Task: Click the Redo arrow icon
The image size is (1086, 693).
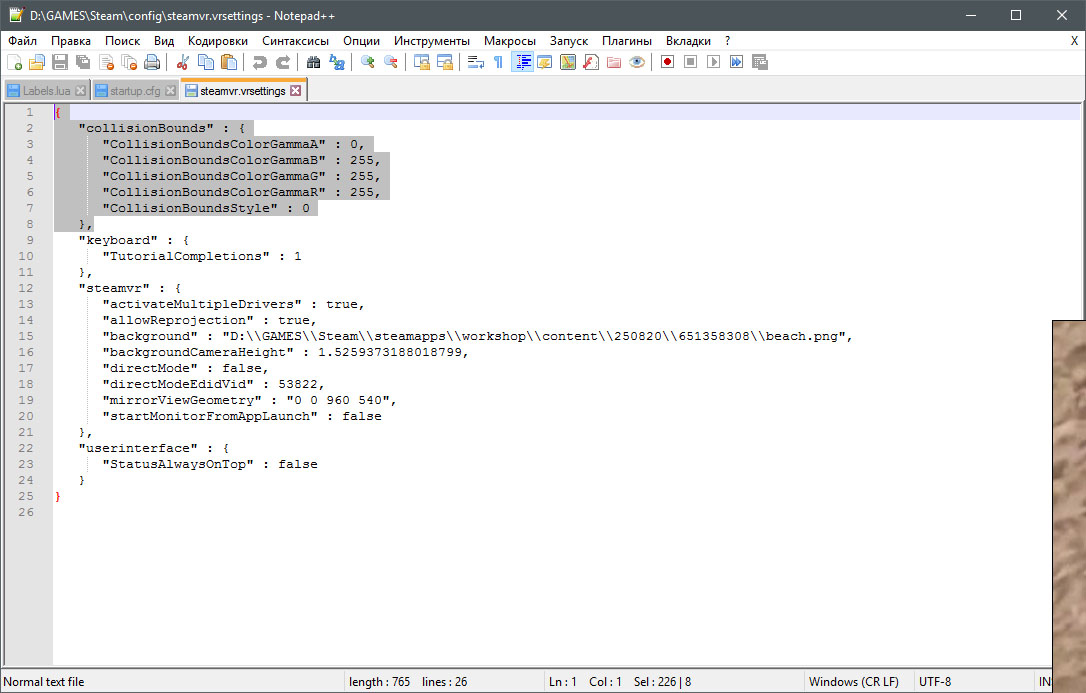Action: pyautogui.click(x=283, y=62)
